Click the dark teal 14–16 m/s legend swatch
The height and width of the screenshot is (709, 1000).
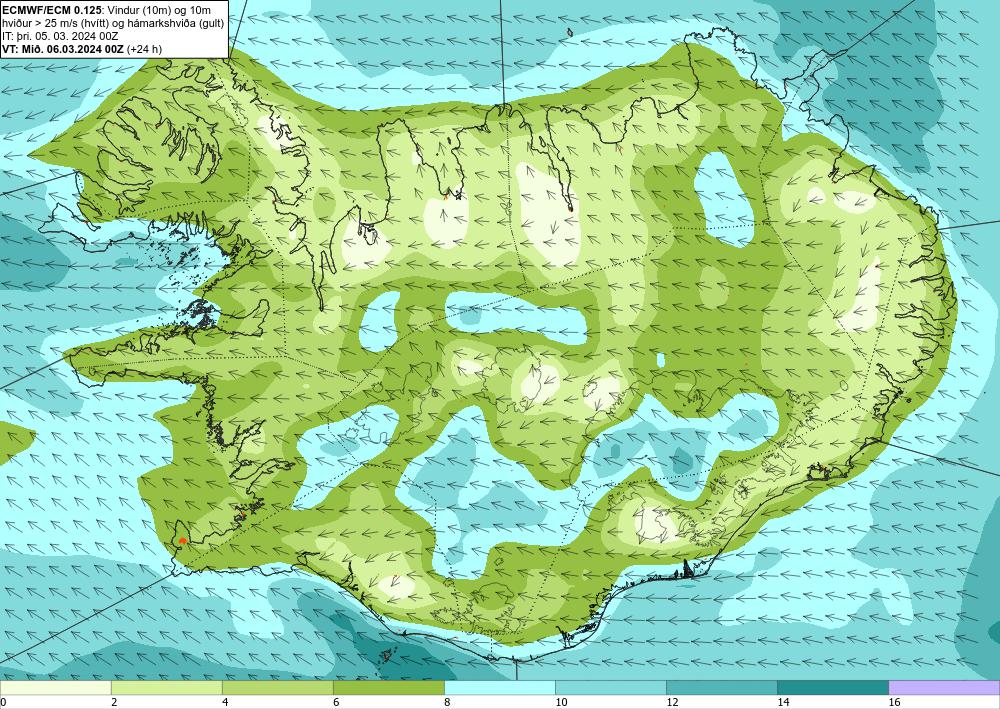832,687
